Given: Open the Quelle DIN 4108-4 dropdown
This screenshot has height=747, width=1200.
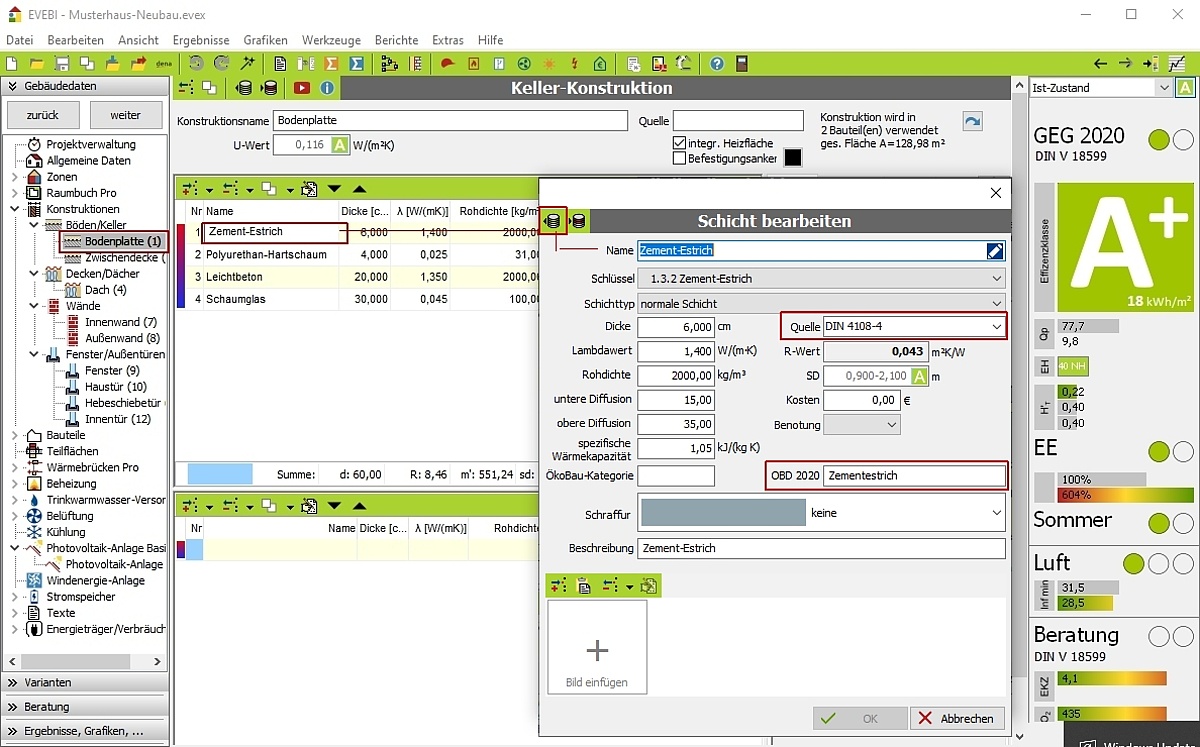Looking at the screenshot, I should click(995, 326).
